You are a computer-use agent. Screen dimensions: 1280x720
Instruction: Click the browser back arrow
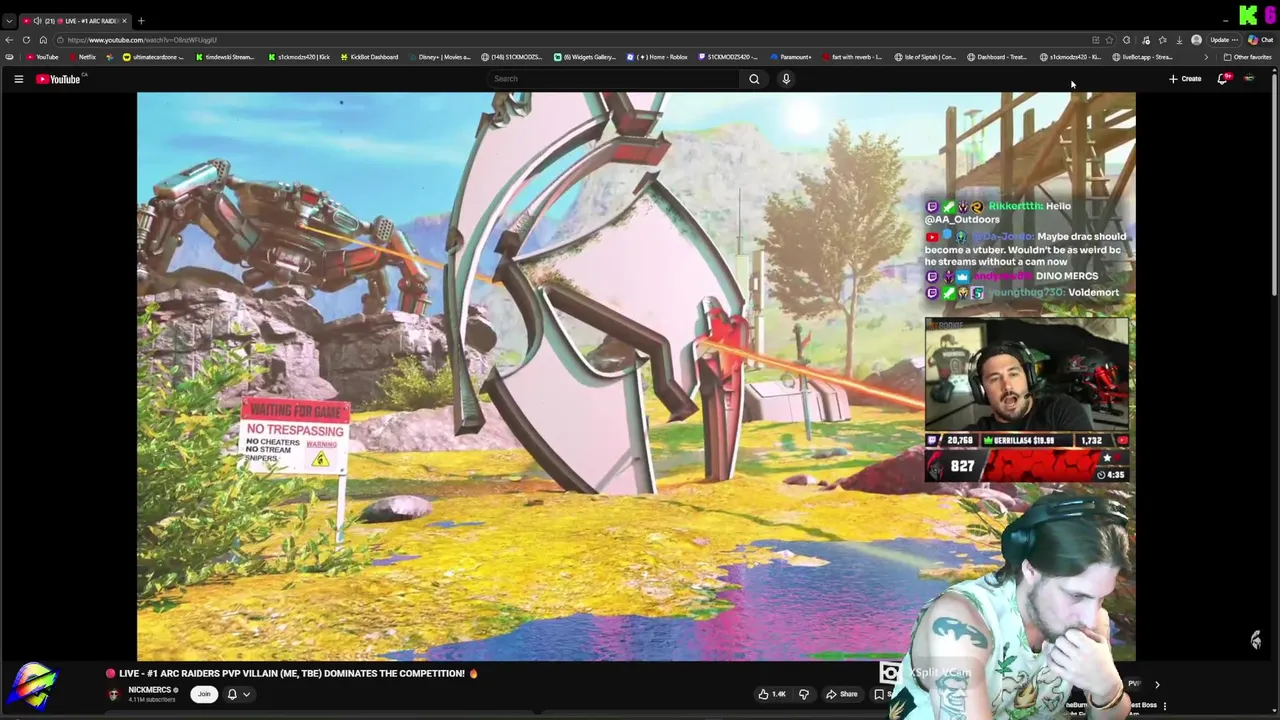tap(9, 40)
